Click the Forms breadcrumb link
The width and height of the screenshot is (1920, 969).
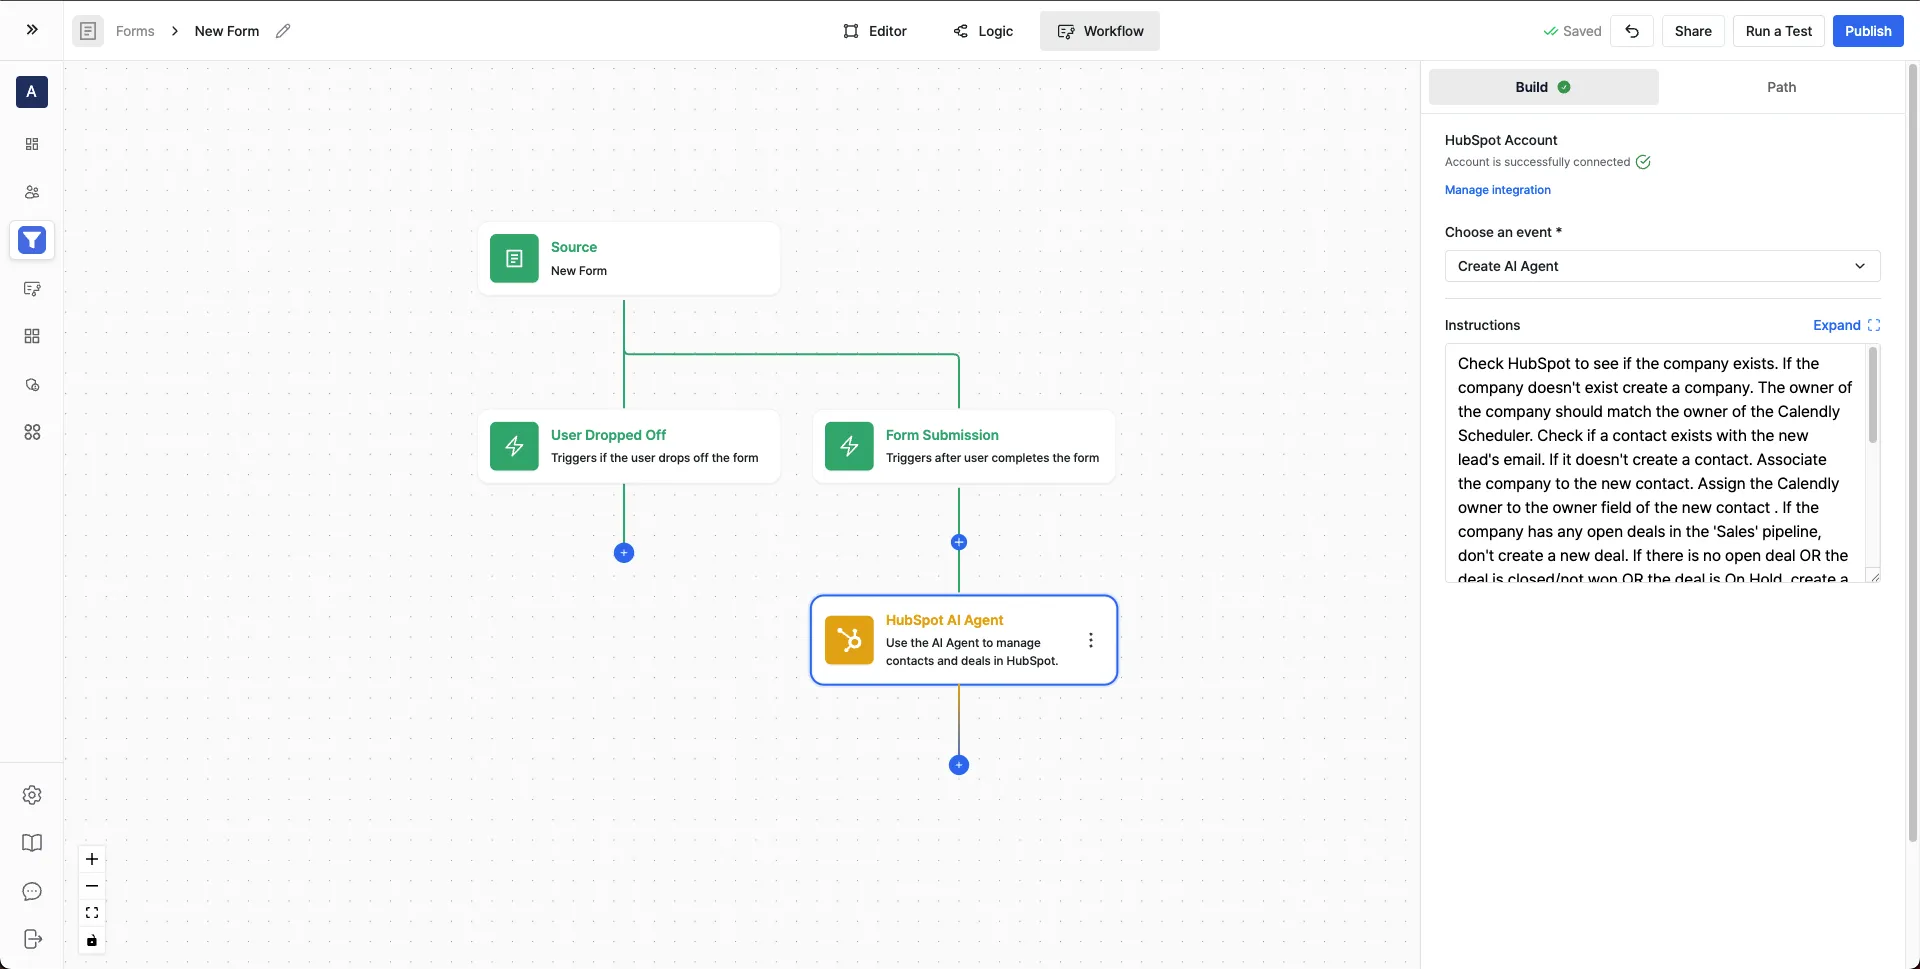[135, 31]
